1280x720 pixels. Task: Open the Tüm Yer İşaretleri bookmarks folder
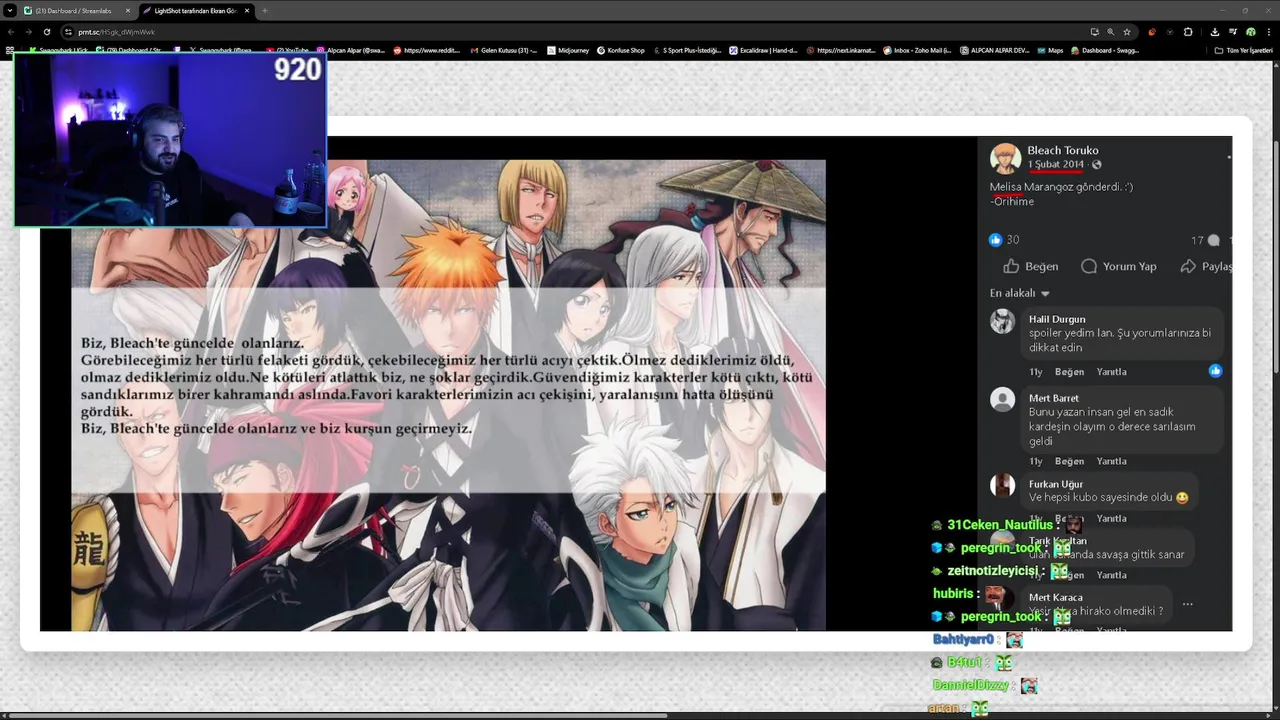(x=1245, y=50)
